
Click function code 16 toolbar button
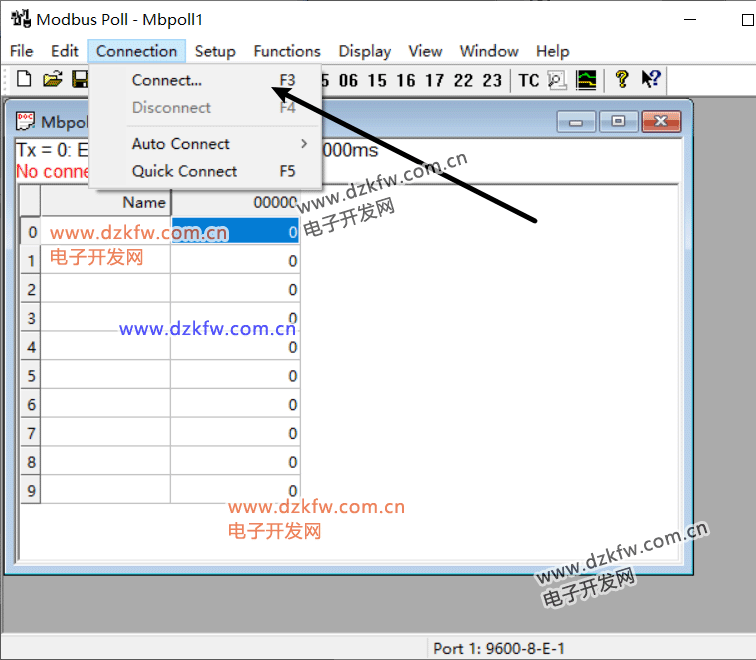pyautogui.click(x=406, y=81)
